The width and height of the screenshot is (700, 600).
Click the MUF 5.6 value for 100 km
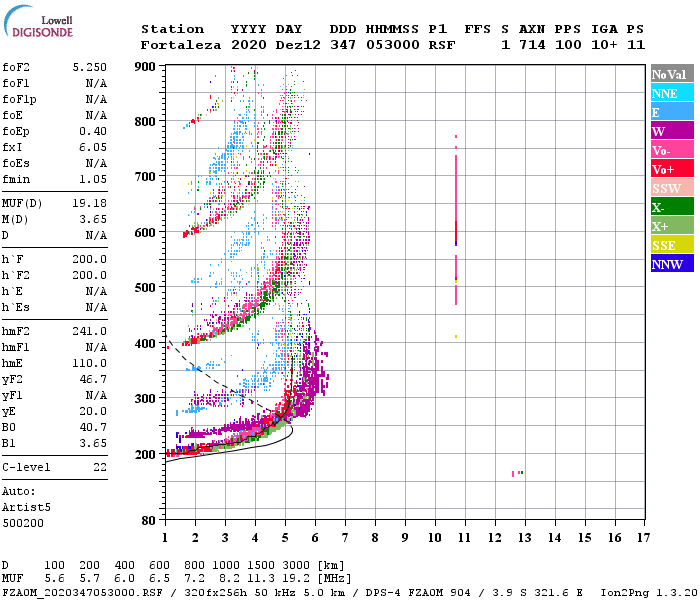click(x=54, y=579)
